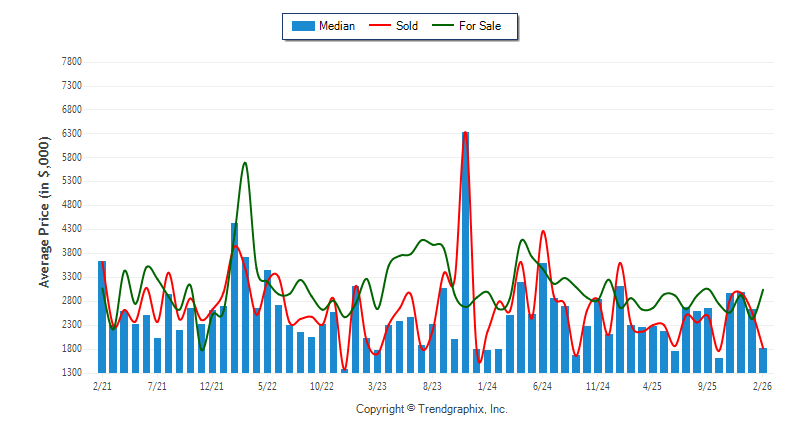Click the 12/21 x-axis label
The width and height of the screenshot is (800, 434).
(x=212, y=385)
